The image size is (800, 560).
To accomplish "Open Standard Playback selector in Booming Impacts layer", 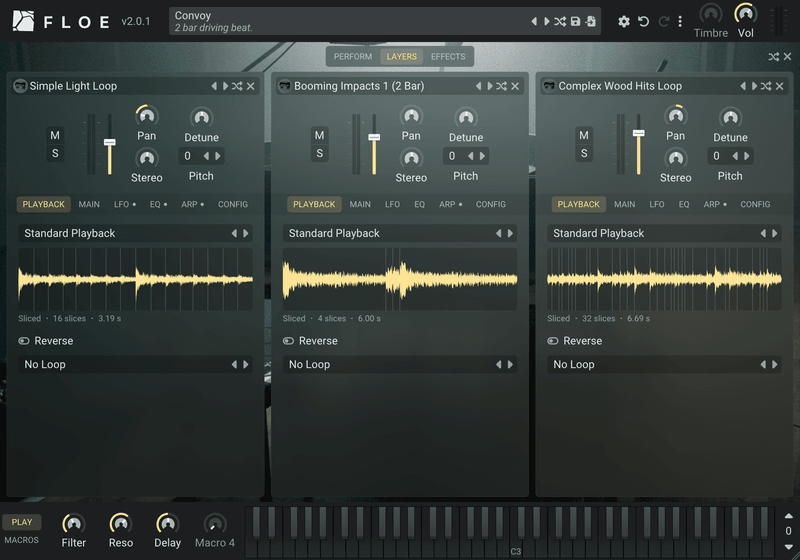I will [399, 234].
